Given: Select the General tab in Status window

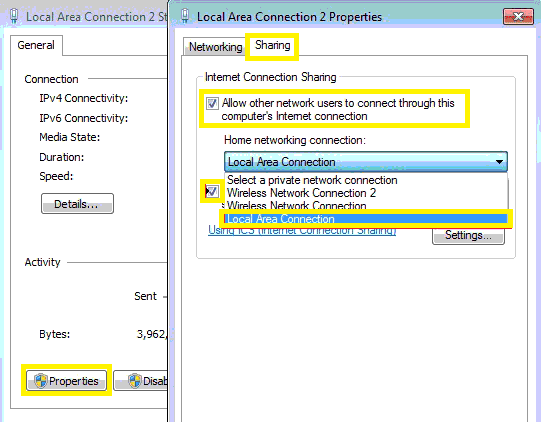Looking at the screenshot, I should point(36,45).
